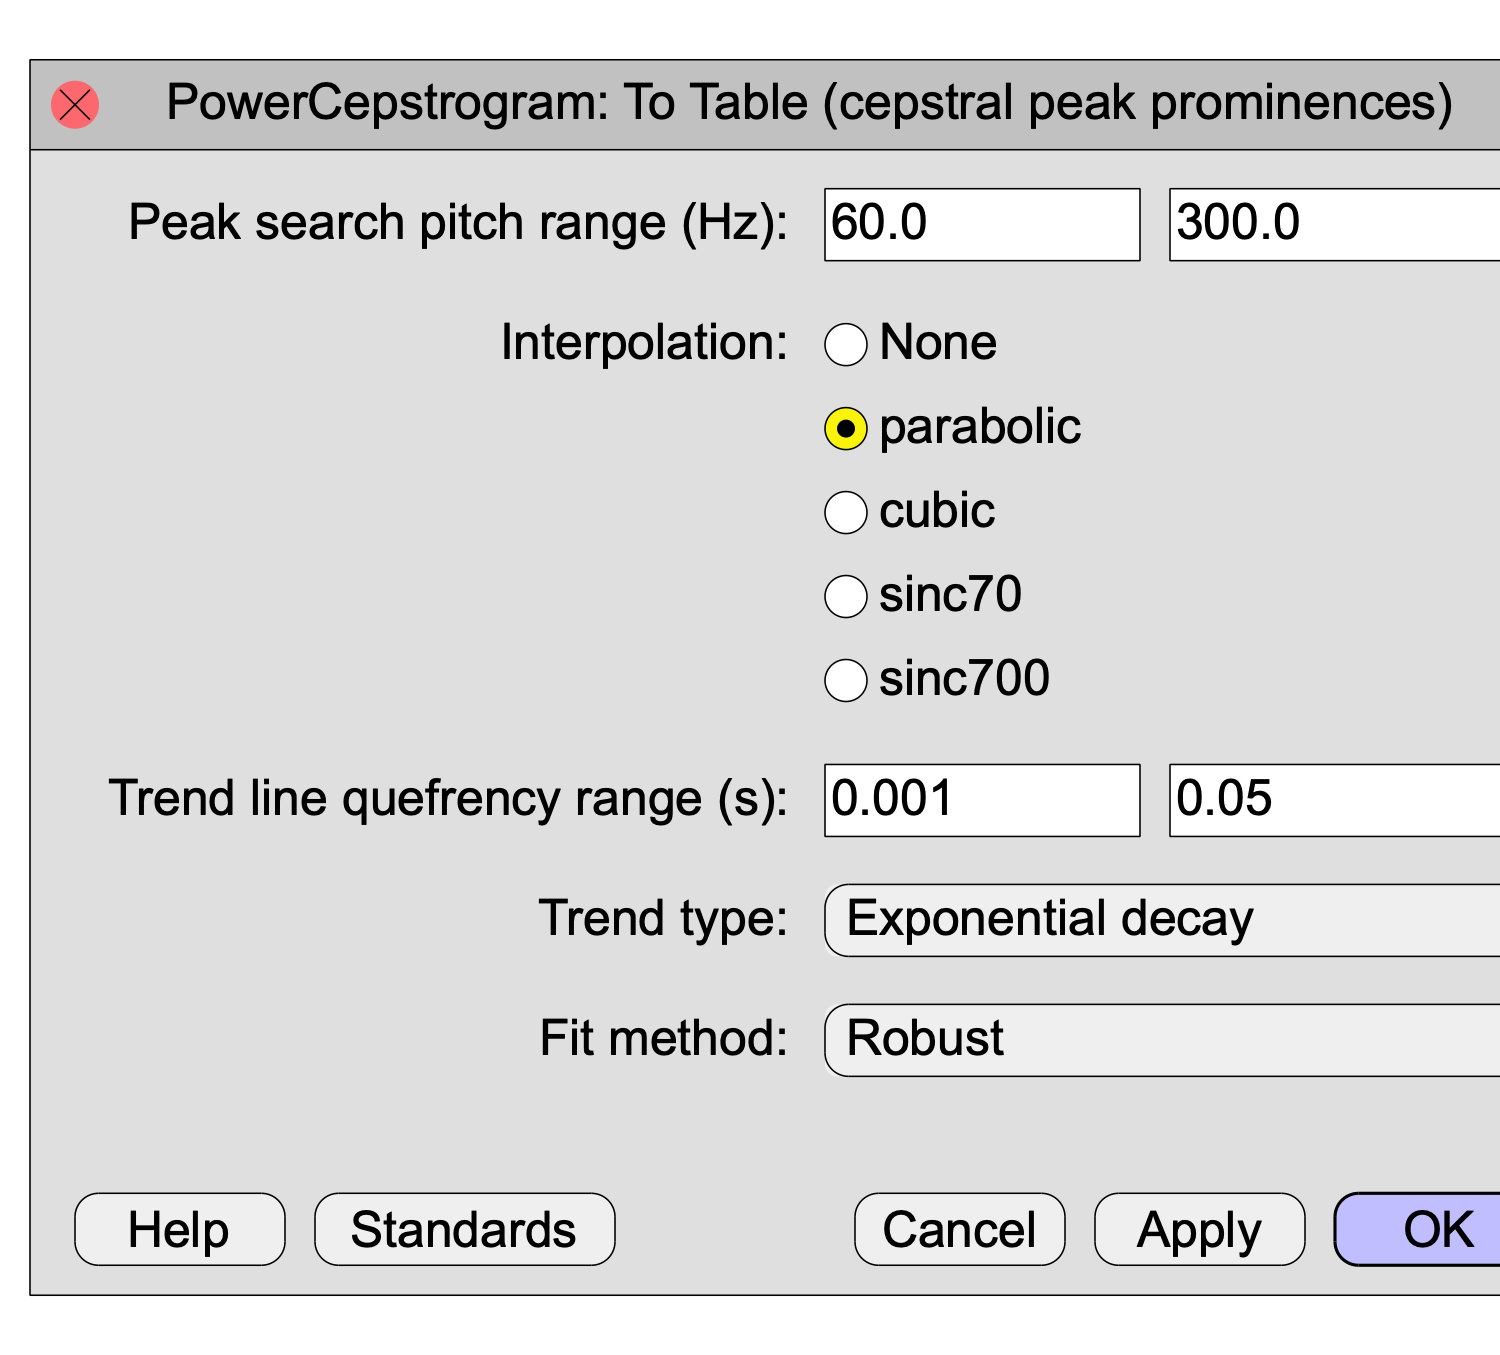This screenshot has width=1500, height=1355.
Task: Select parabolic interpolation radio button
Action: point(846,429)
